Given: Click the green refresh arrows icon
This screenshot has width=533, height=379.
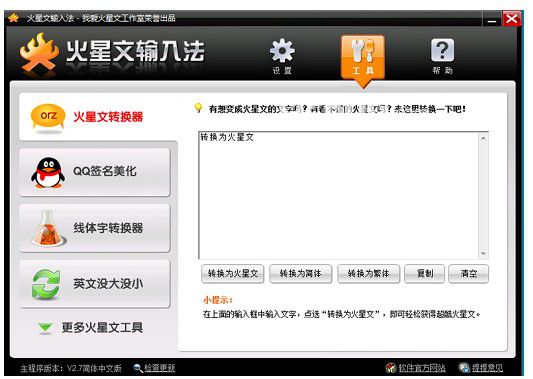Looking at the screenshot, I should (x=46, y=284).
